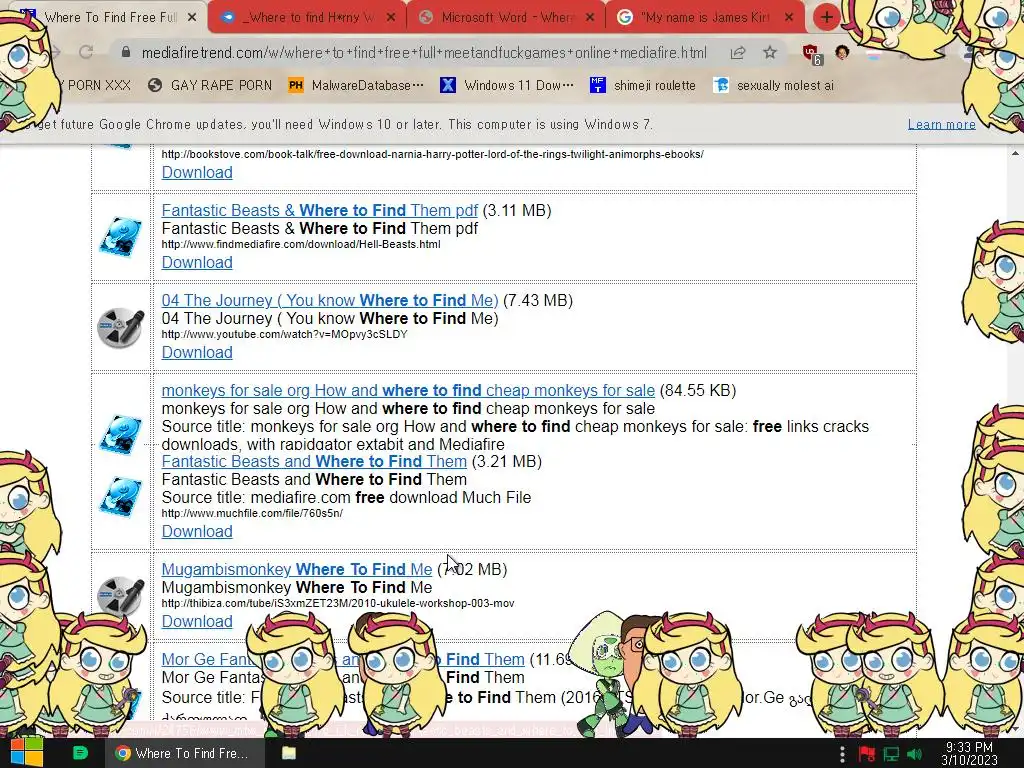Open 'Fantastic Beasts and Where to Find Them' link
Screen dimensions: 1024x768
[314, 462]
